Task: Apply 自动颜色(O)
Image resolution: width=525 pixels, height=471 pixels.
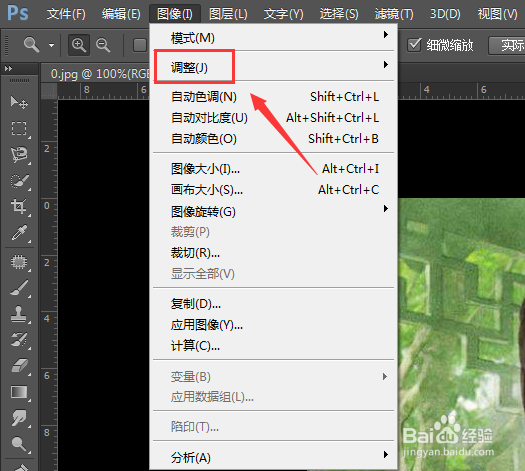Action: 274,139
